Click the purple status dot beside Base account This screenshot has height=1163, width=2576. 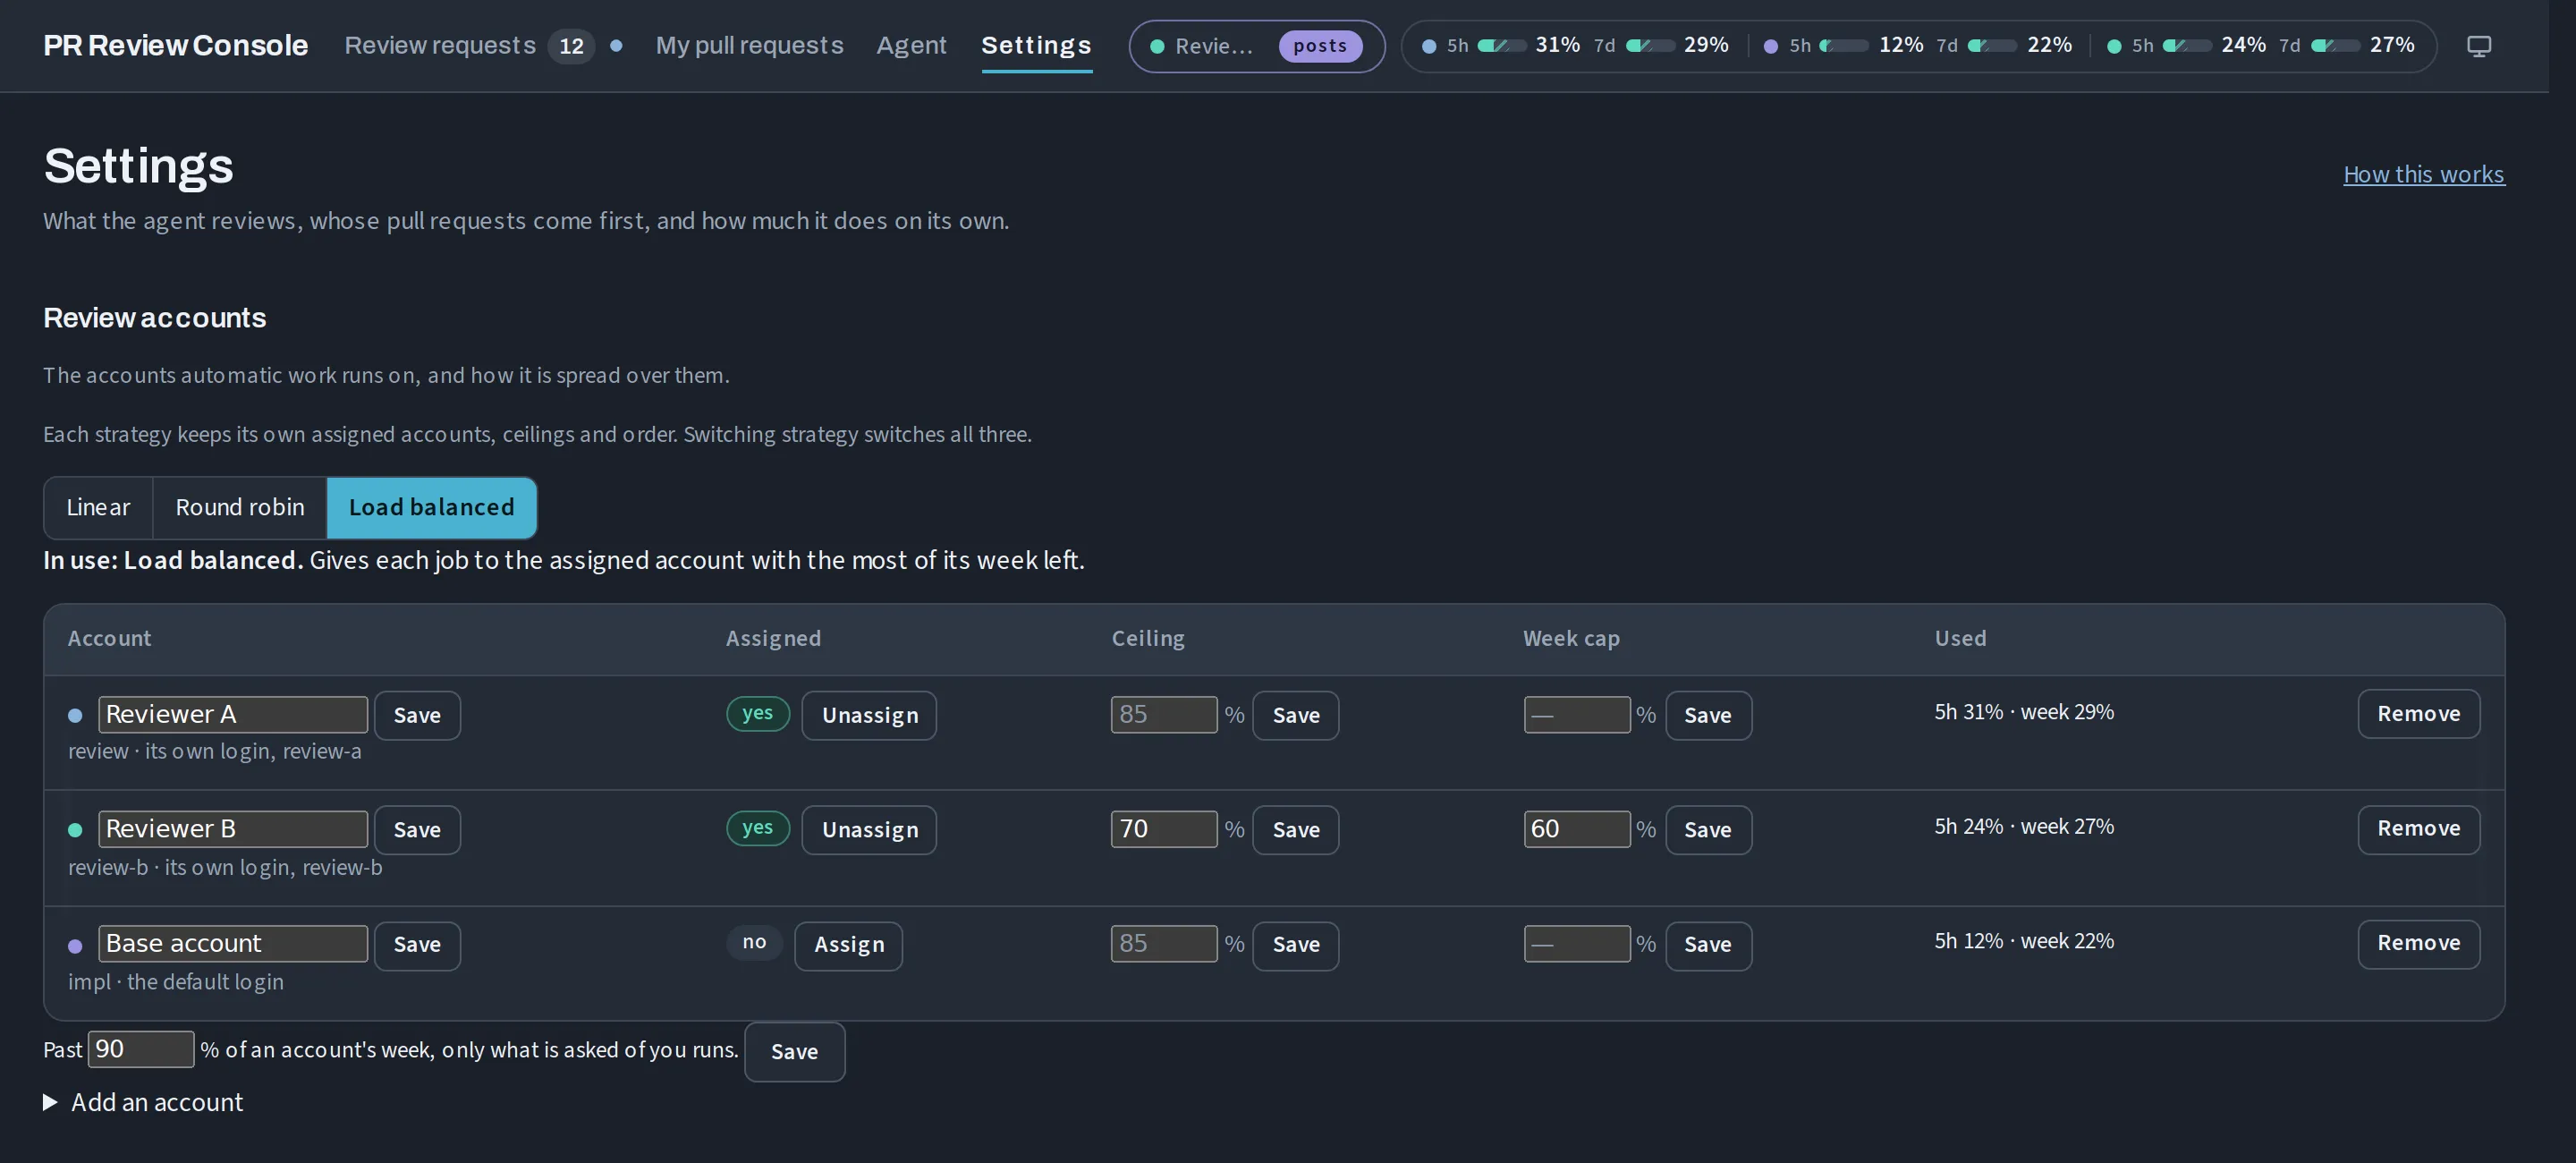coord(75,946)
